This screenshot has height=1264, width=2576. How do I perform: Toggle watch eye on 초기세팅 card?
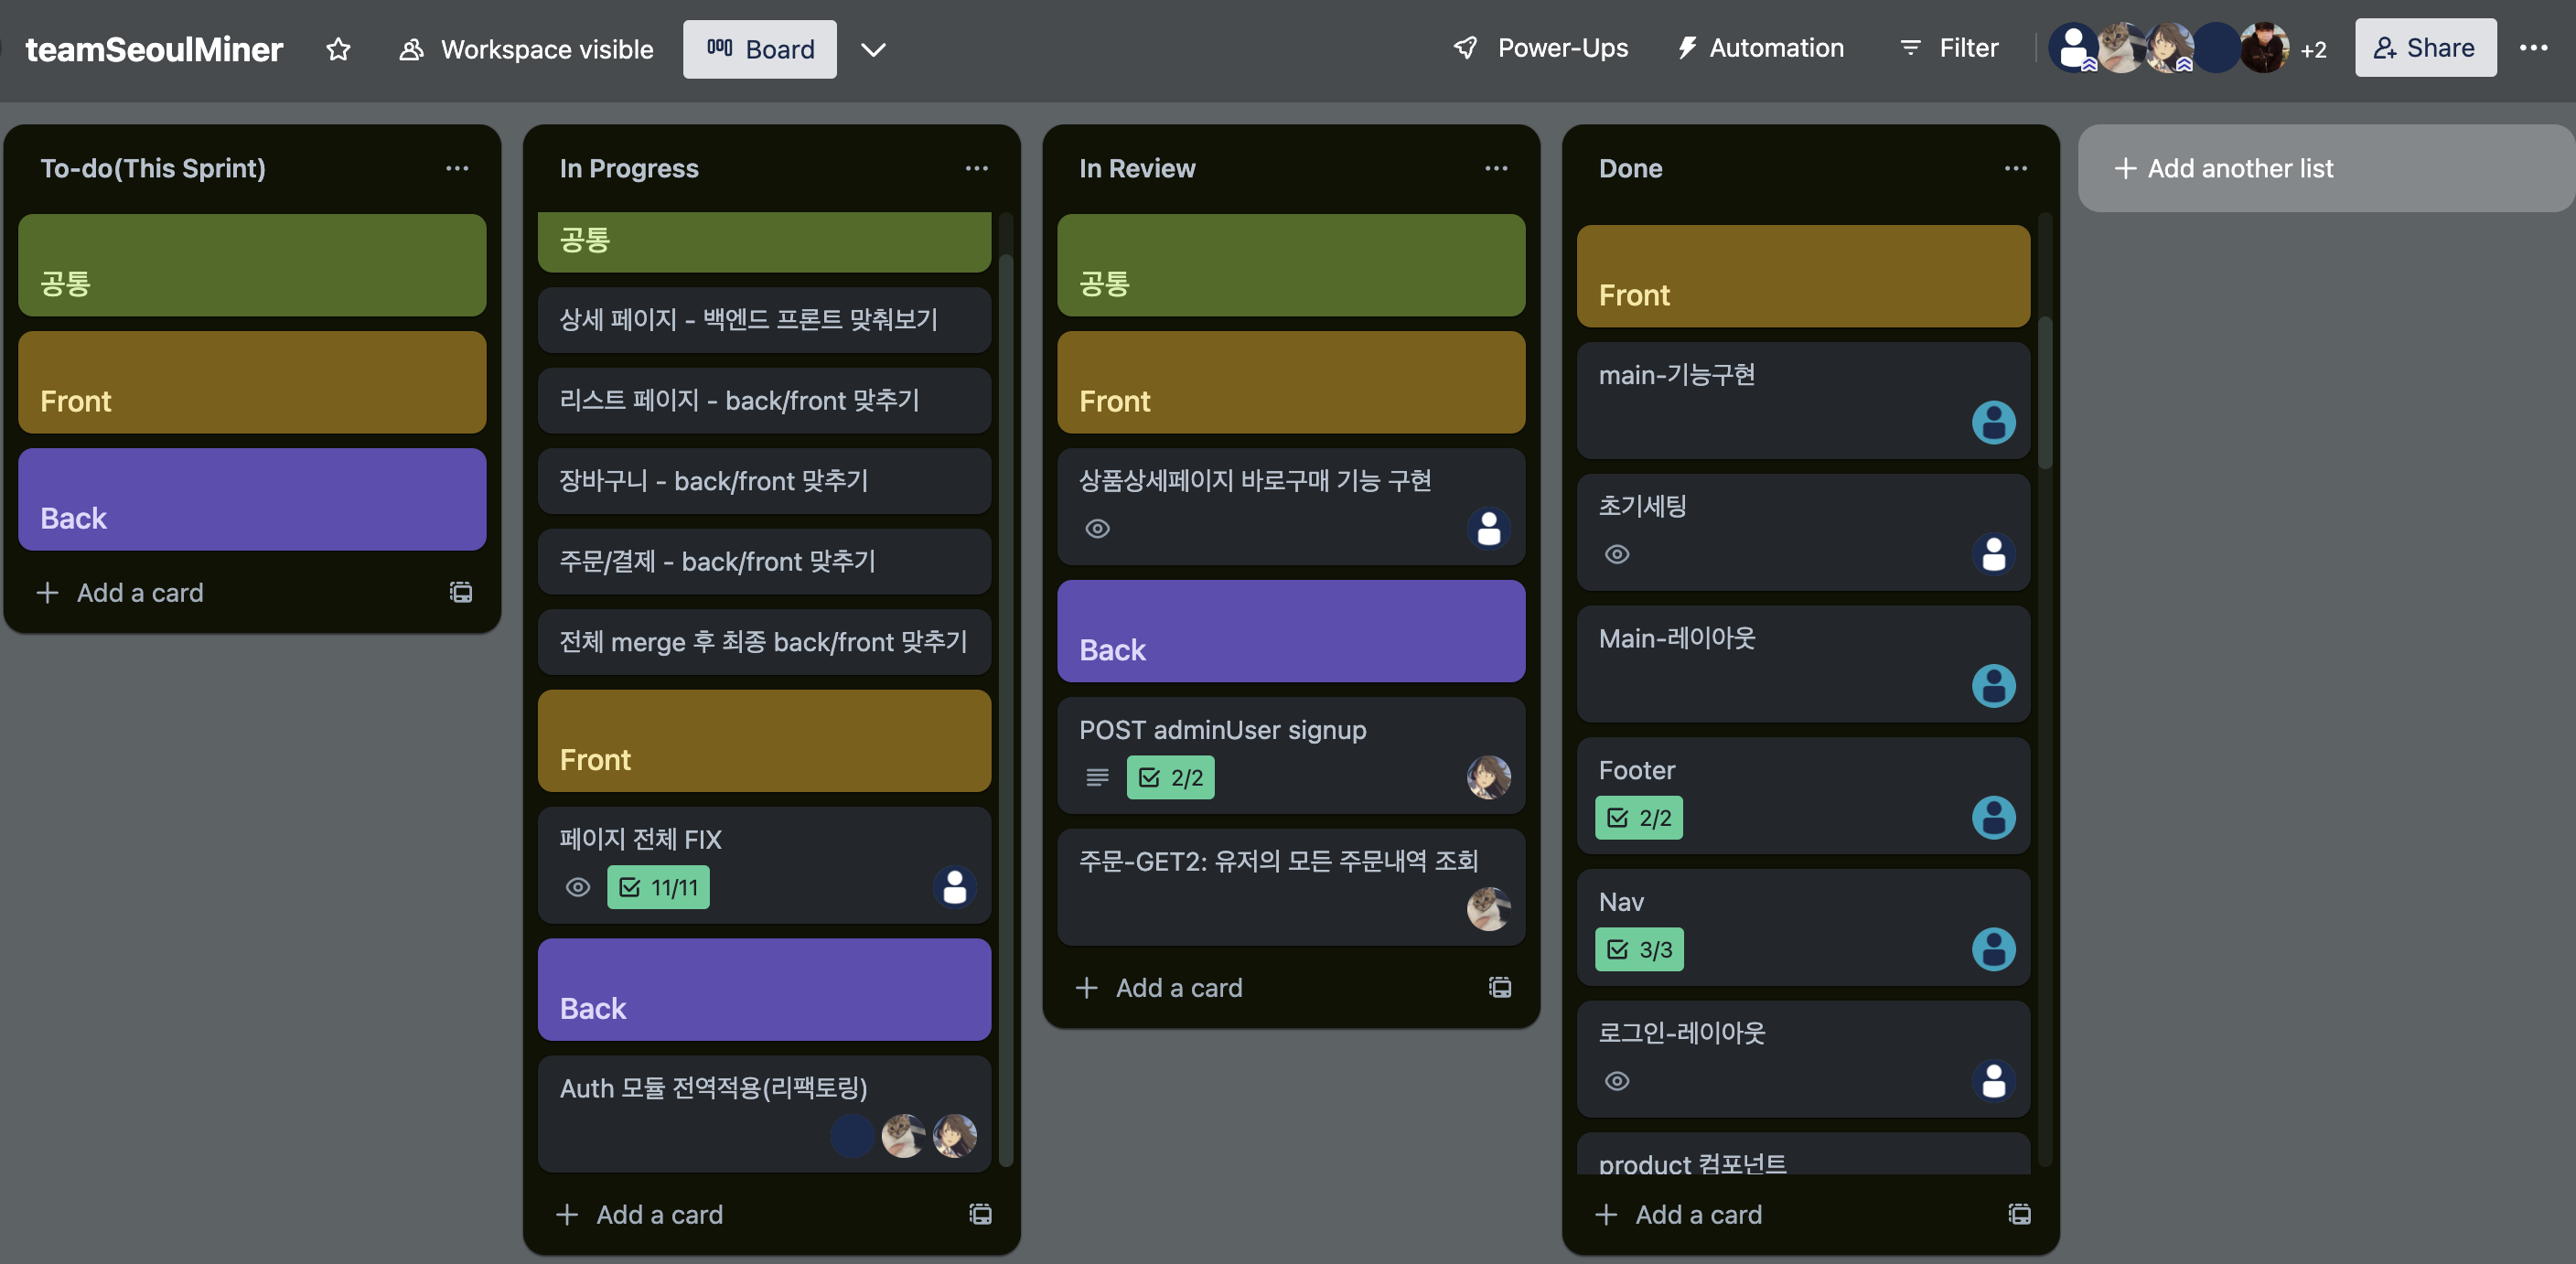point(1617,554)
